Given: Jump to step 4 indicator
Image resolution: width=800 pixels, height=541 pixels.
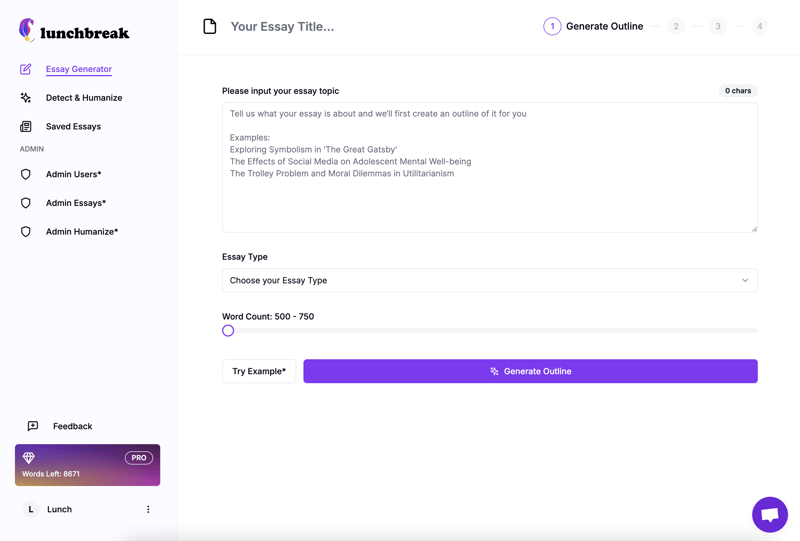Looking at the screenshot, I should 760,27.
